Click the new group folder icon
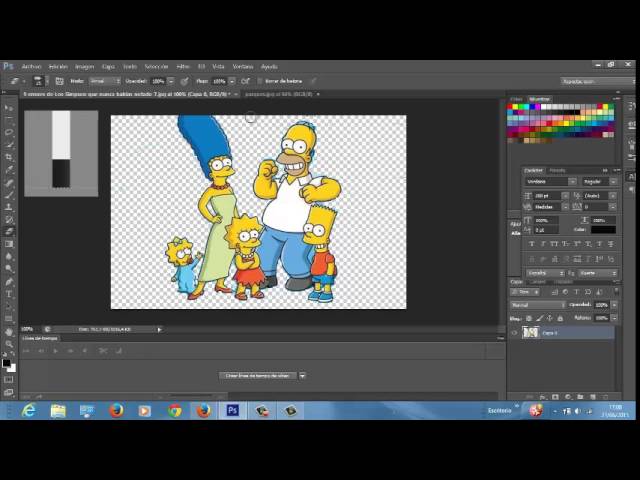Viewport: 640px width, 480px height. (x=580, y=397)
